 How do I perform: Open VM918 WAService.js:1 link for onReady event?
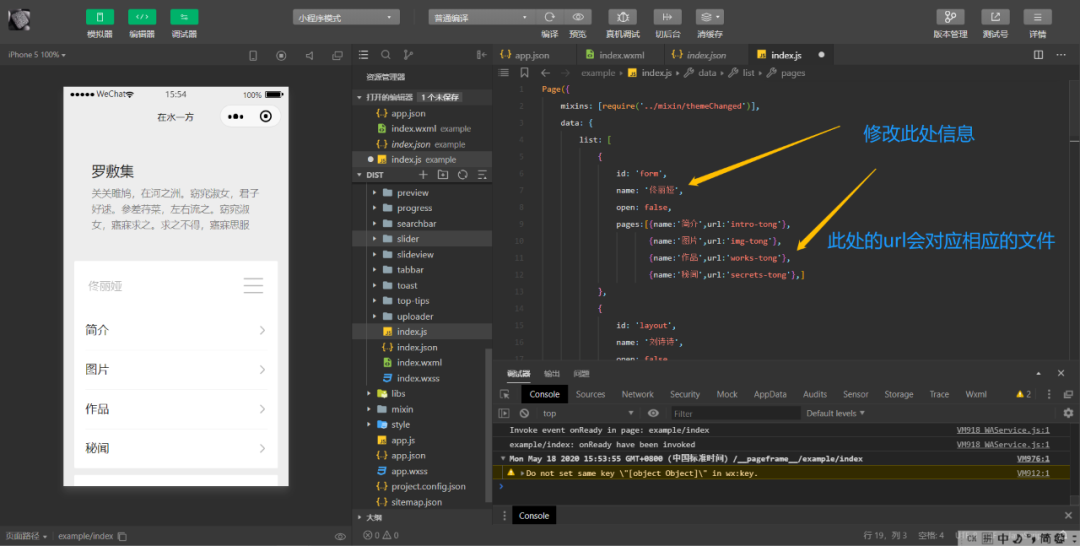coord(1003,430)
